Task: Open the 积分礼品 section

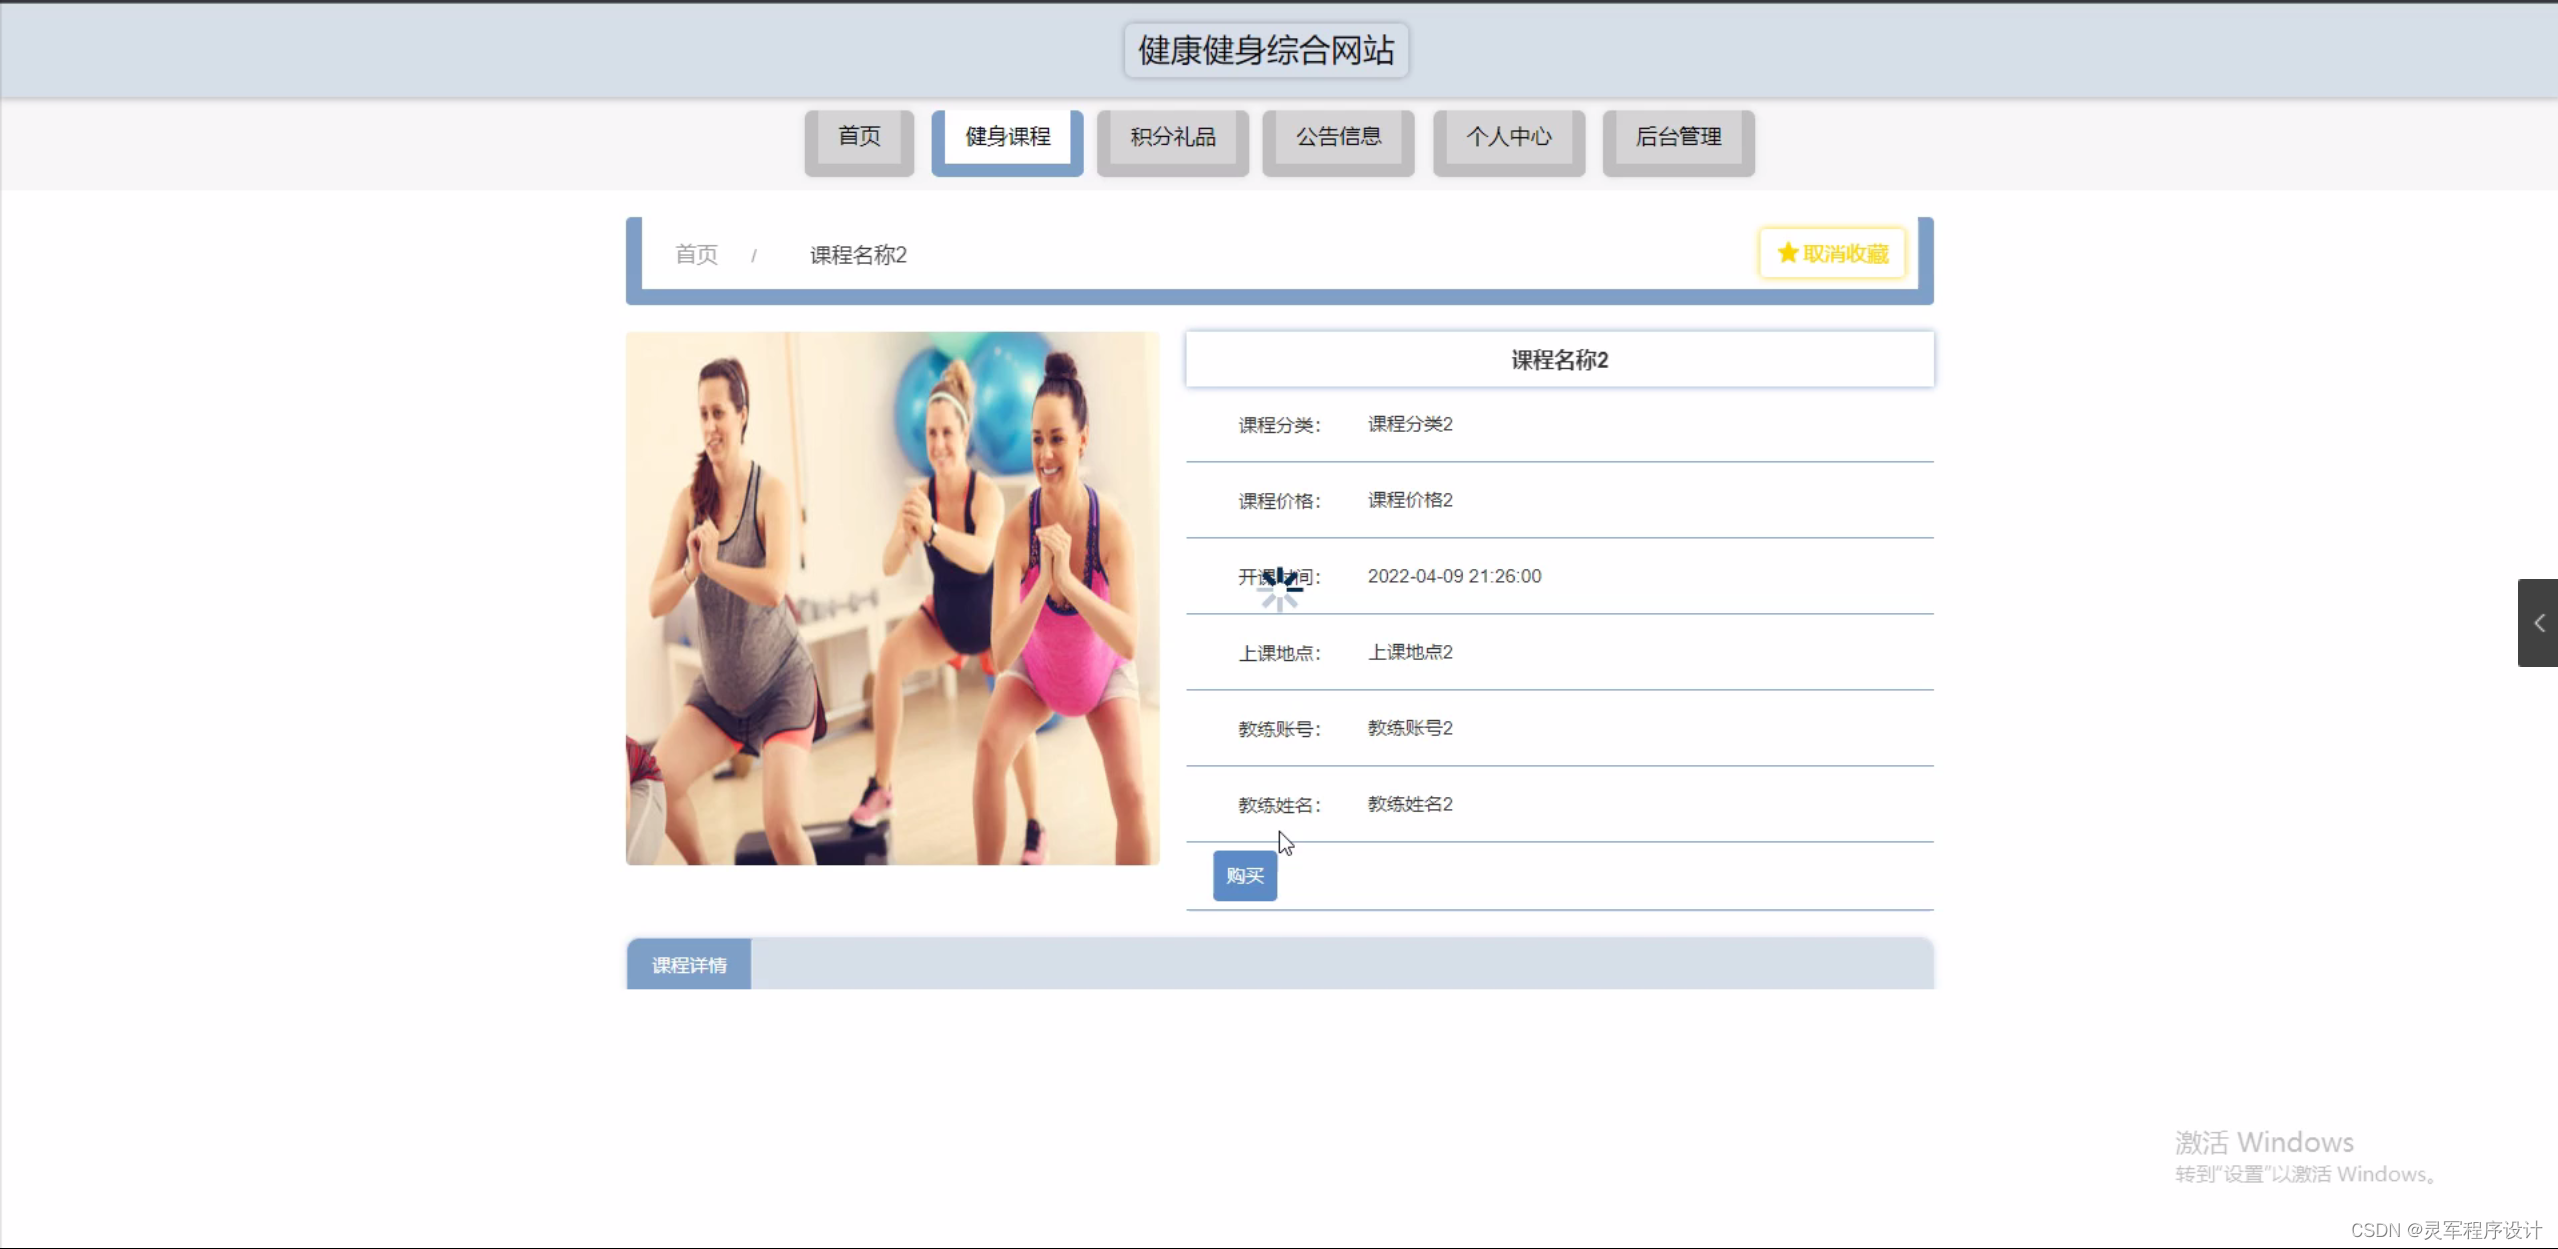Action: (x=1172, y=137)
